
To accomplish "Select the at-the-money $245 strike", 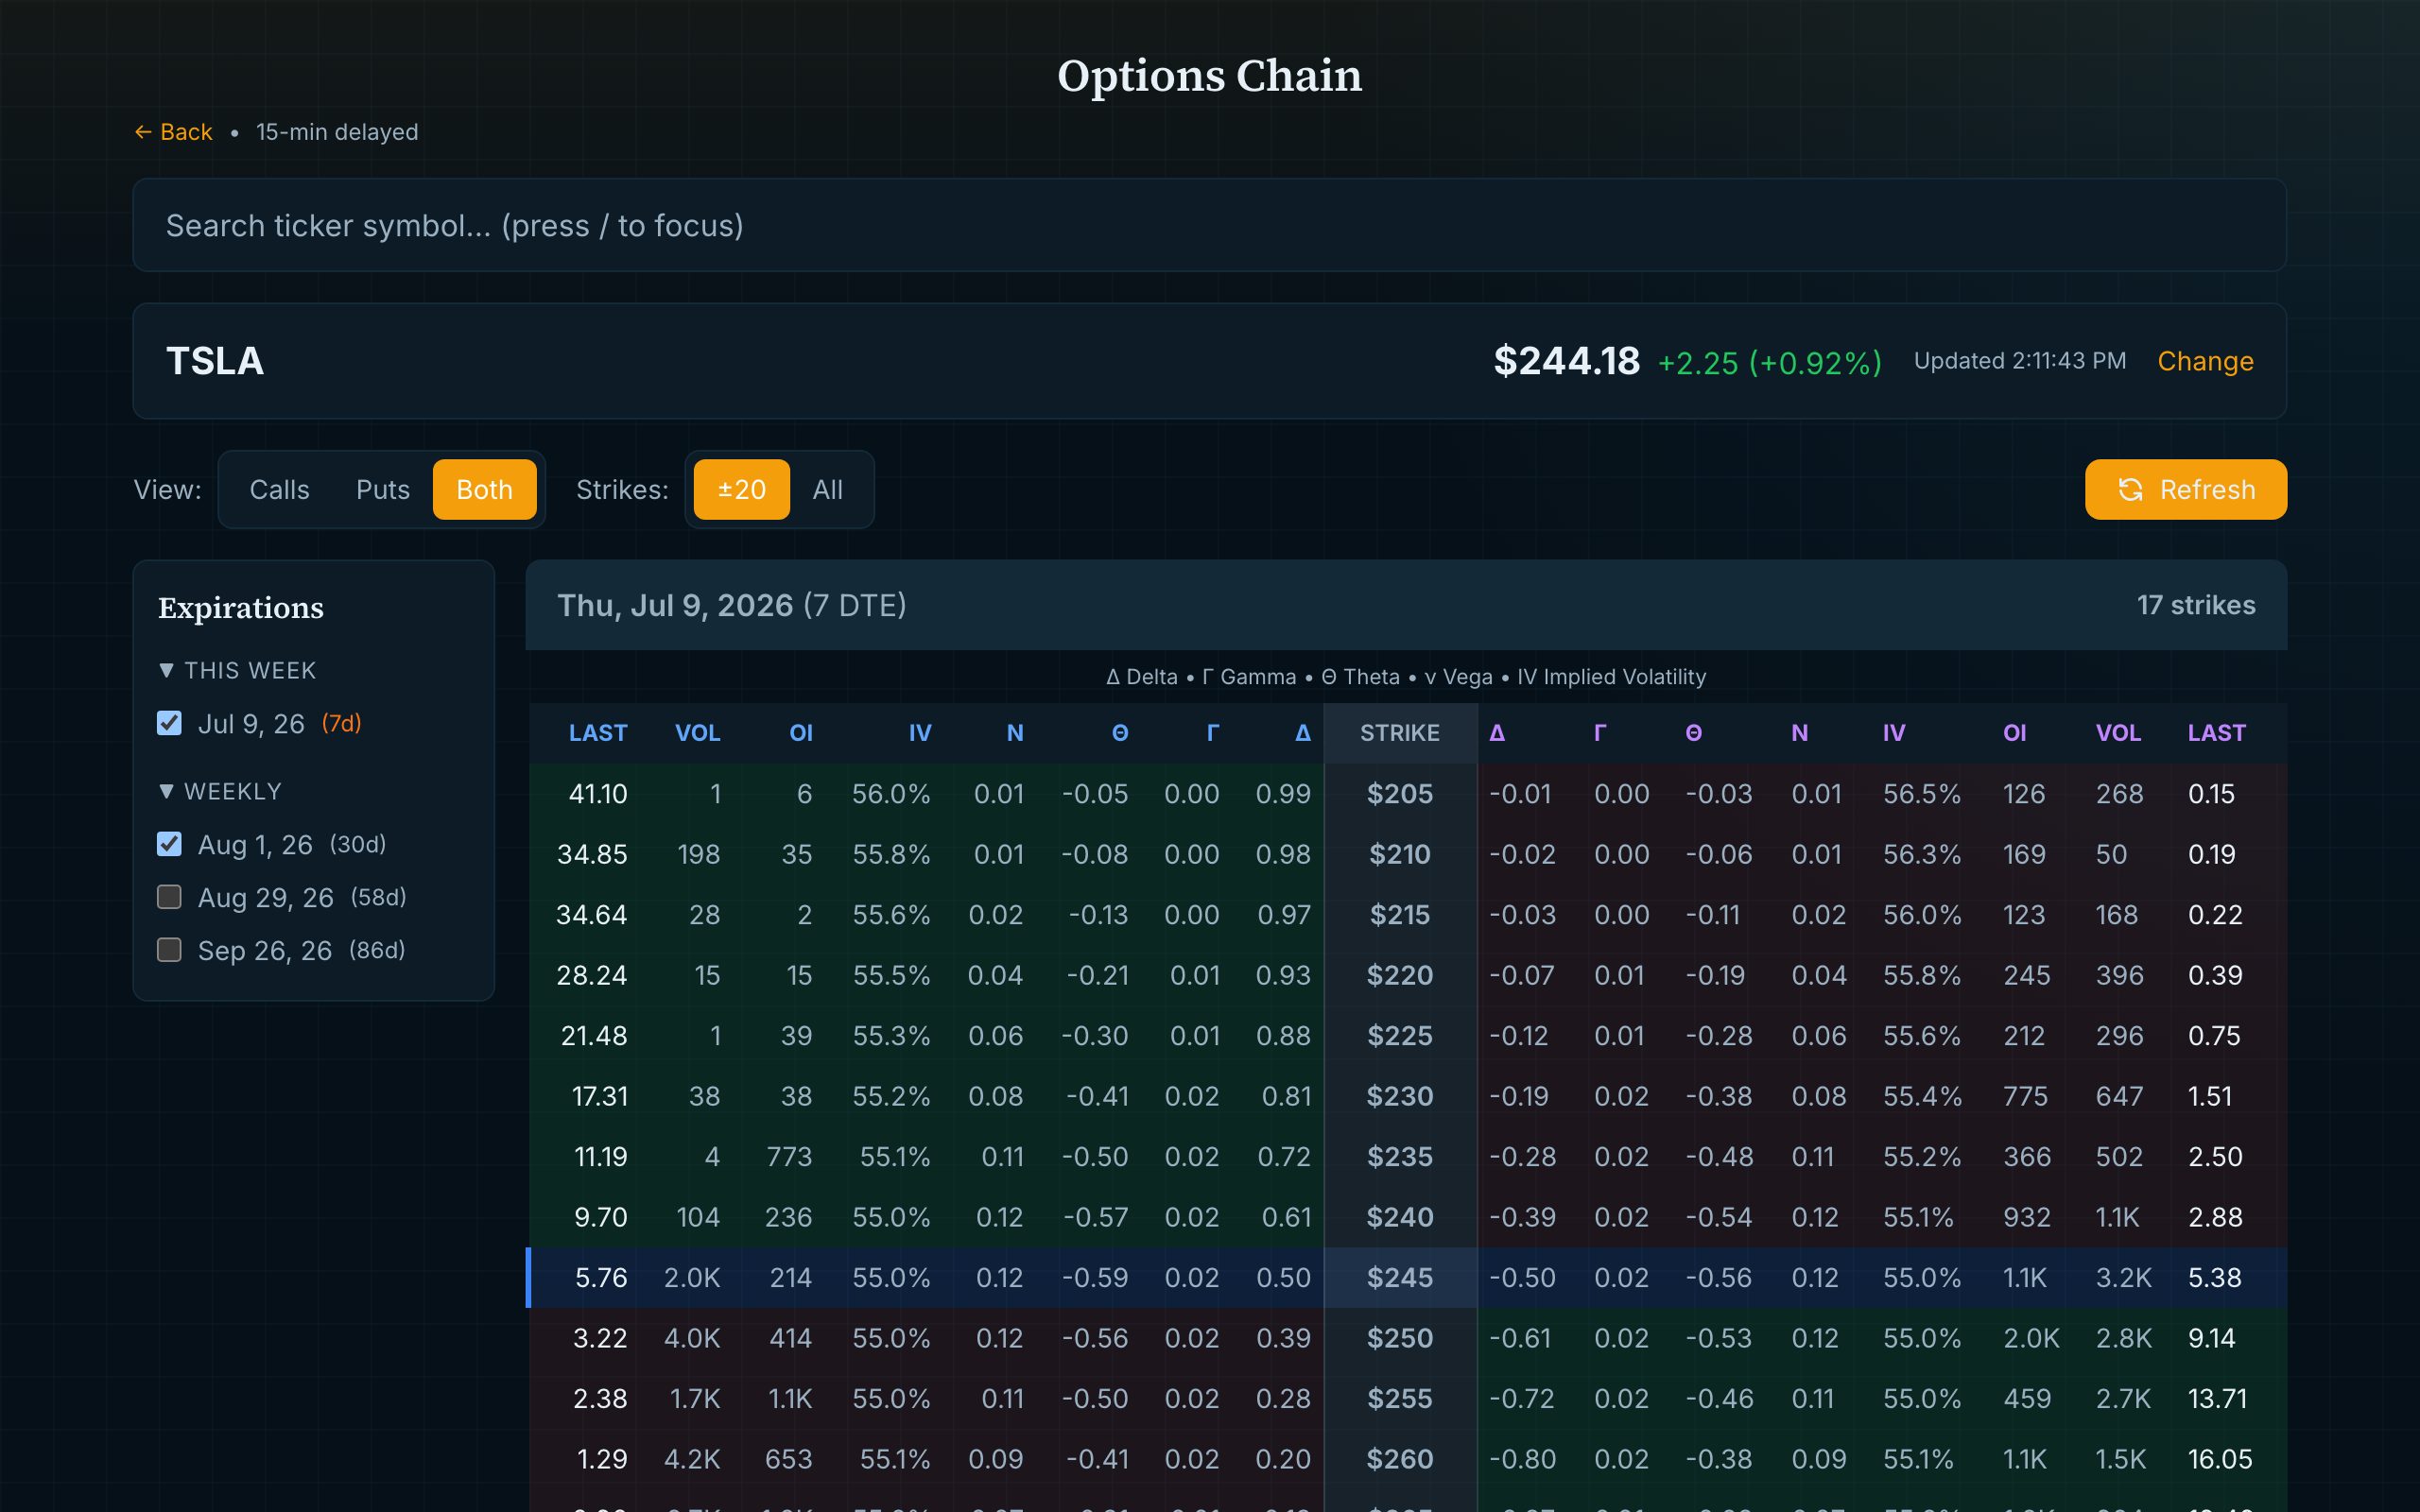I will pyautogui.click(x=1400, y=1278).
